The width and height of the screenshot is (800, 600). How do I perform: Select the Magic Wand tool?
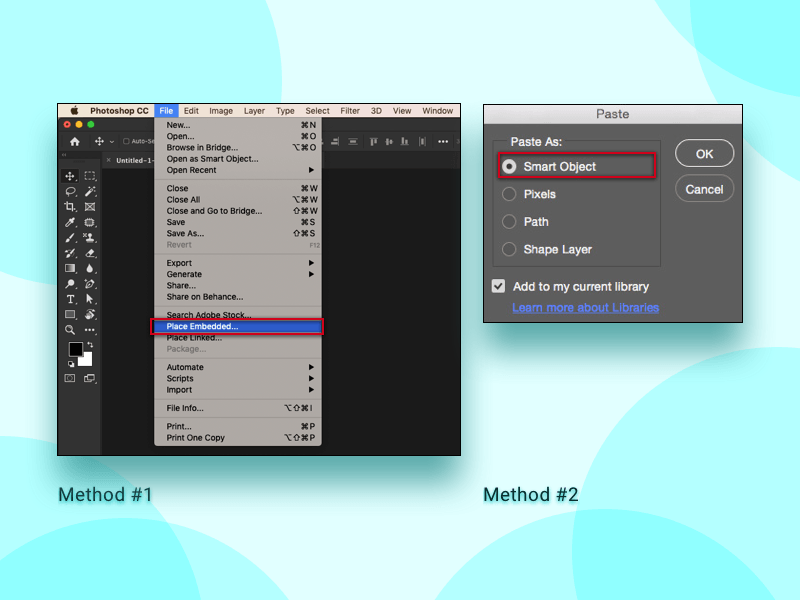(90, 191)
